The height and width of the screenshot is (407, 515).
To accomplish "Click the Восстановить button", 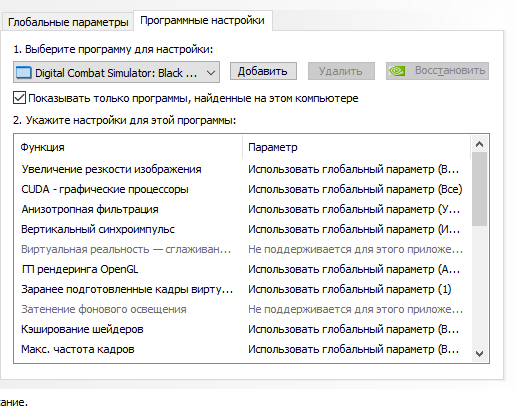I will click(437, 71).
